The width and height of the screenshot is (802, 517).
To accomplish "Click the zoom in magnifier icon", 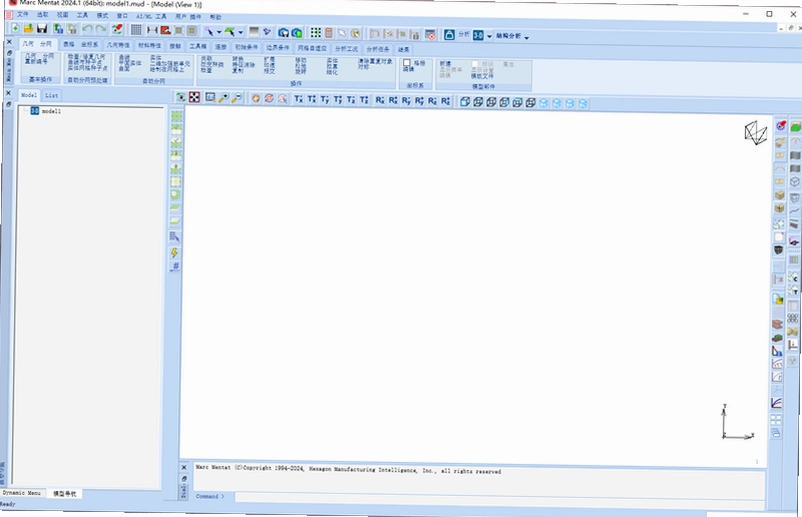I will point(223,98).
